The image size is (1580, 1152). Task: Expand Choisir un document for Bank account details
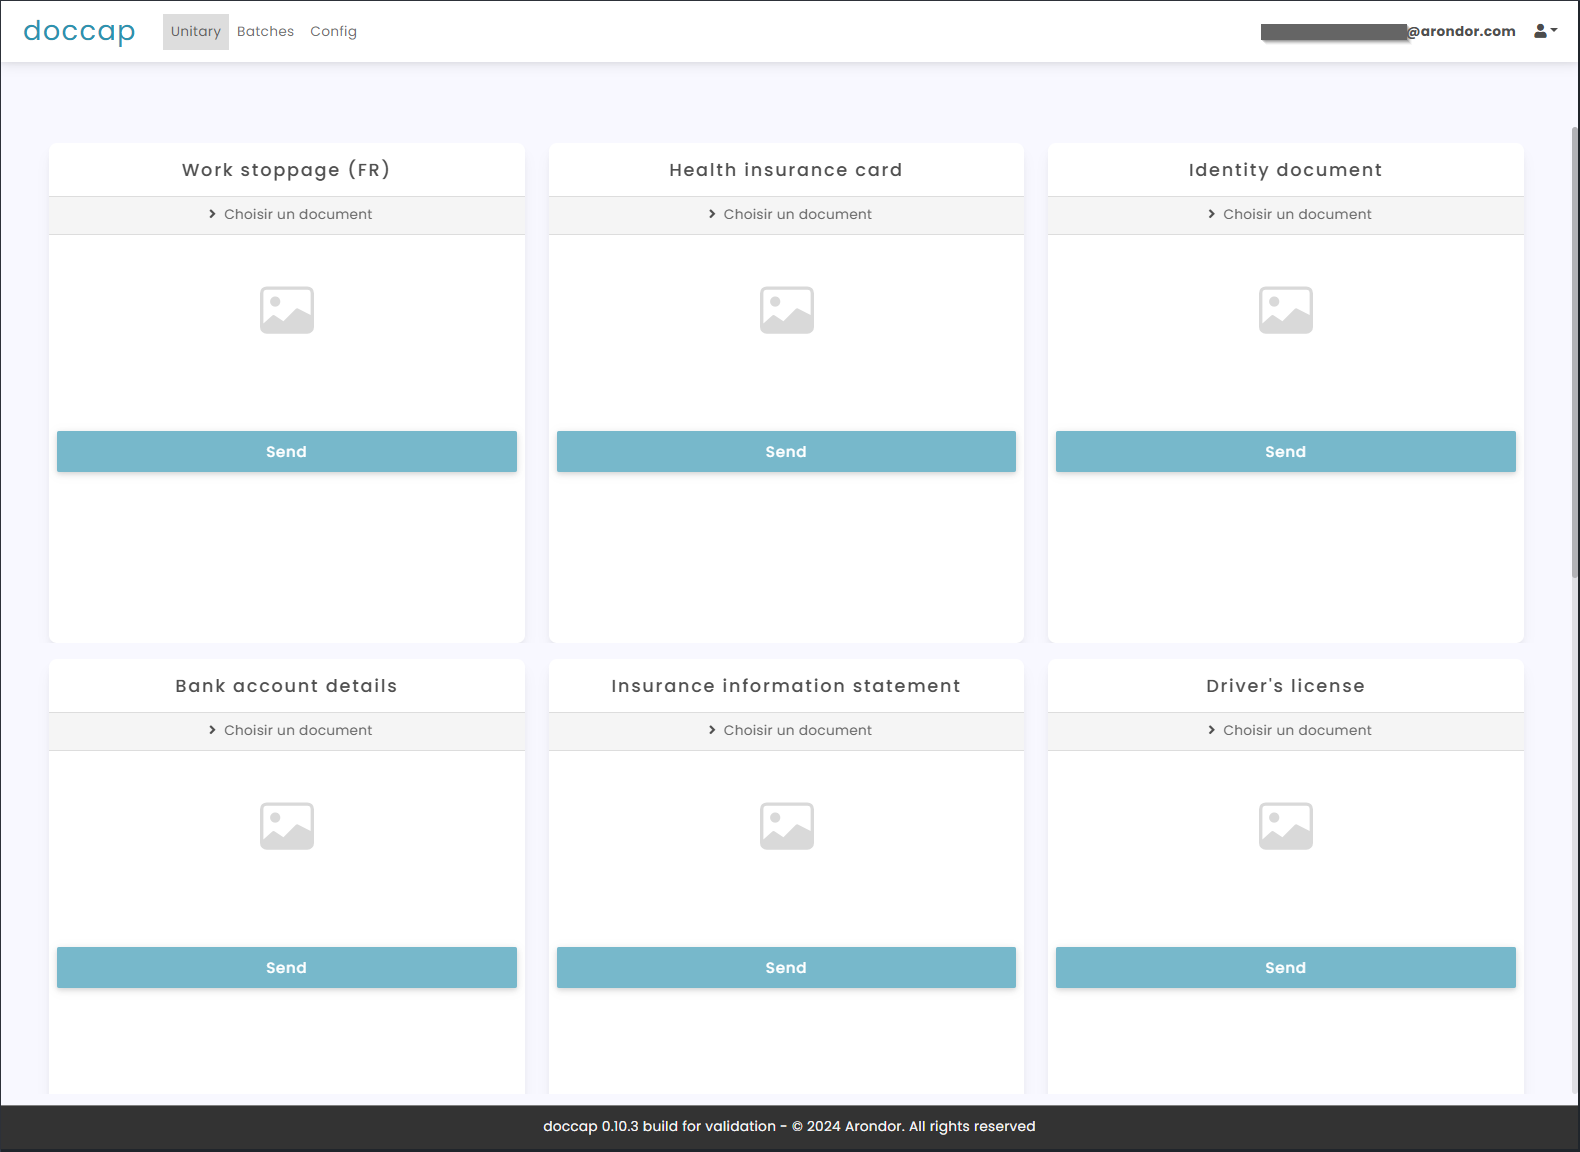pyautogui.click(x=289, y=730)
